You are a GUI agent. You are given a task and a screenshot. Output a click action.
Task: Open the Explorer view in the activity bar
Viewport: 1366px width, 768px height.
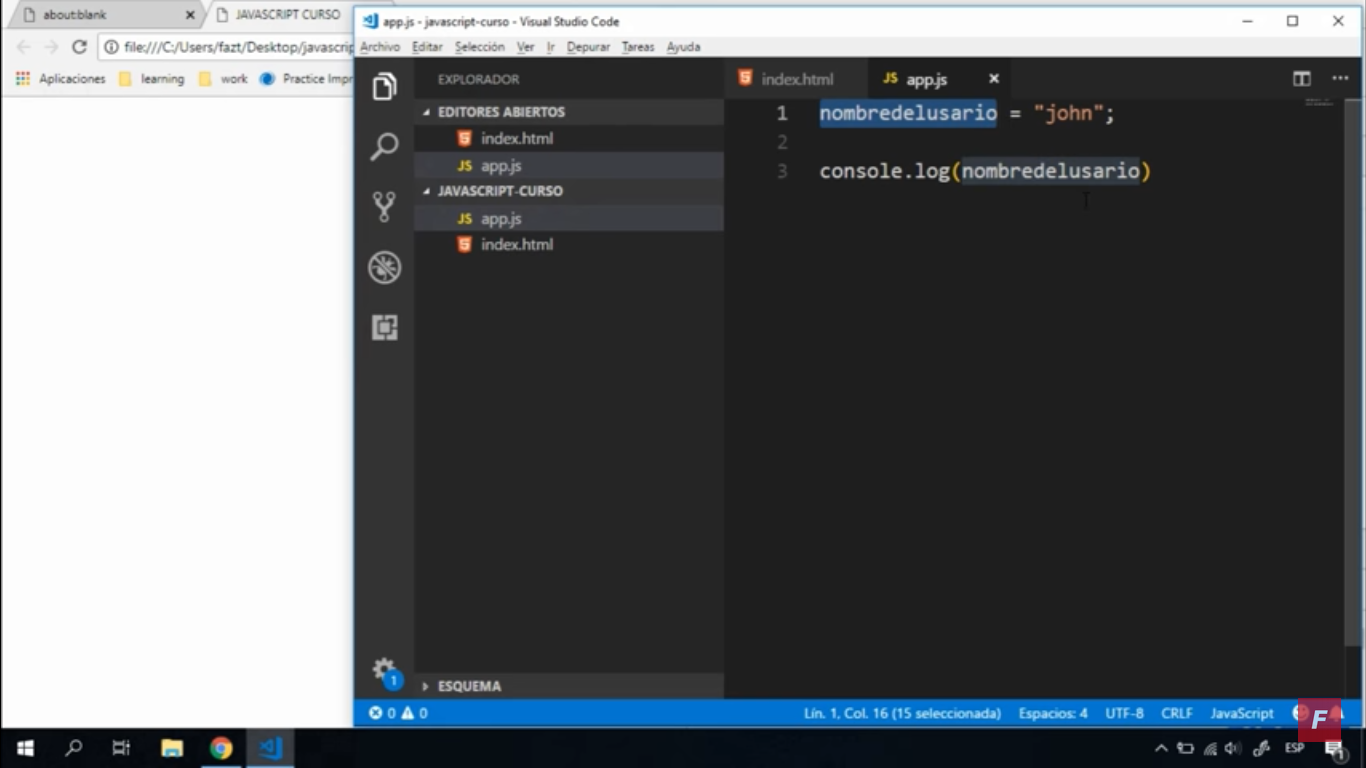385,87
